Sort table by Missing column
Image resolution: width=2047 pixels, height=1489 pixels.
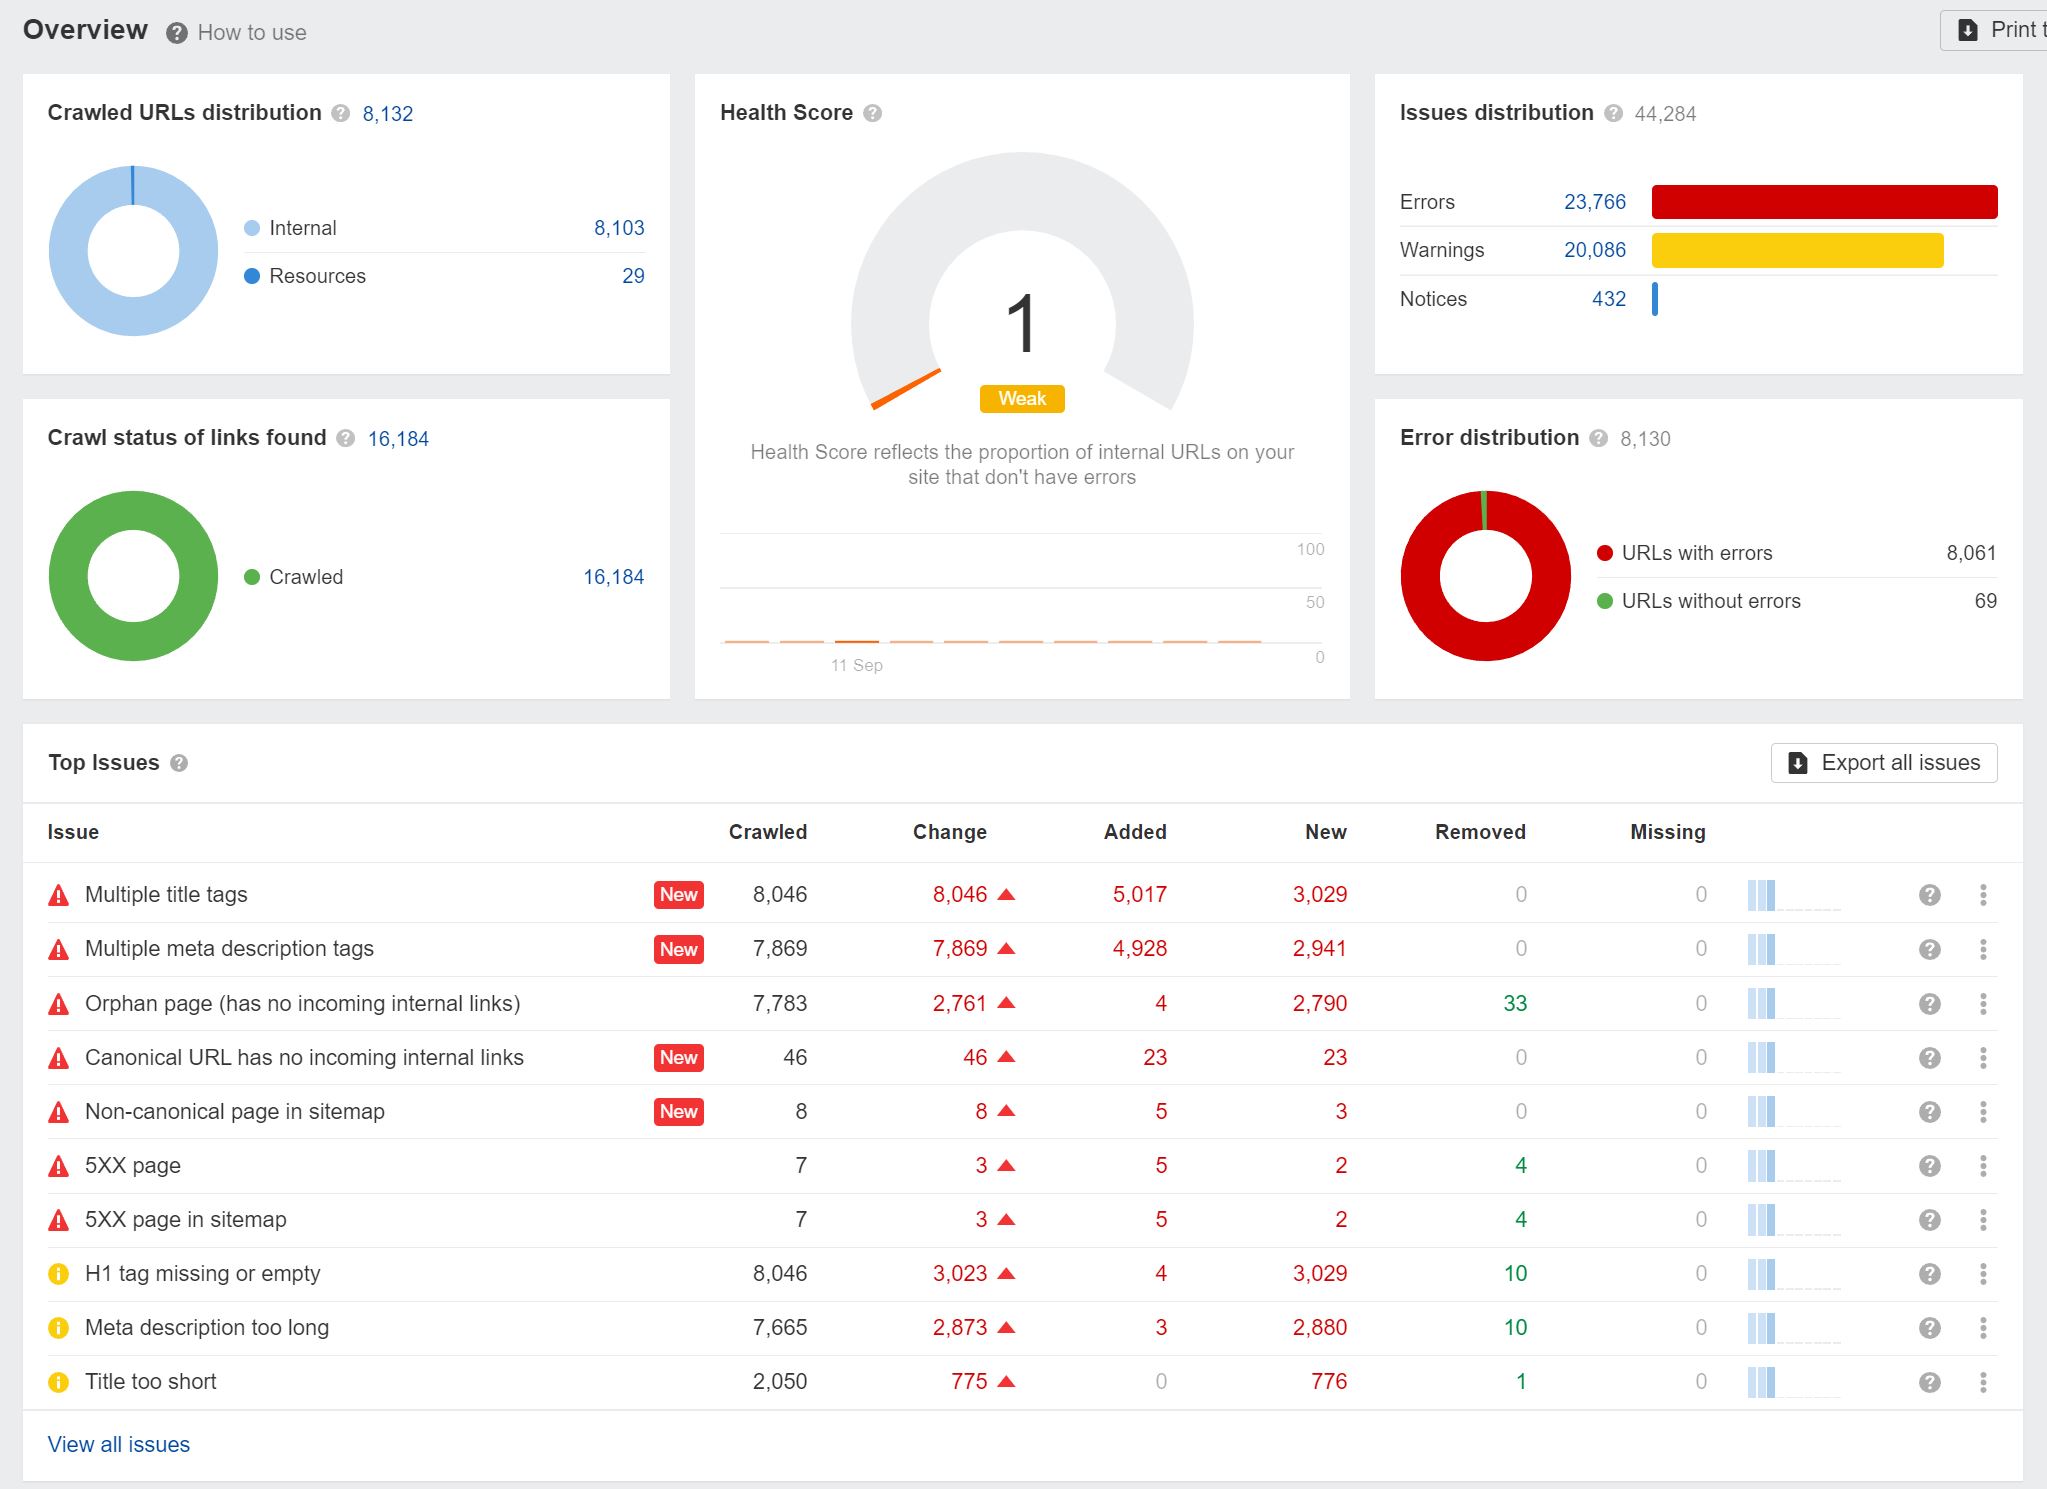[x=1667, y=832]
